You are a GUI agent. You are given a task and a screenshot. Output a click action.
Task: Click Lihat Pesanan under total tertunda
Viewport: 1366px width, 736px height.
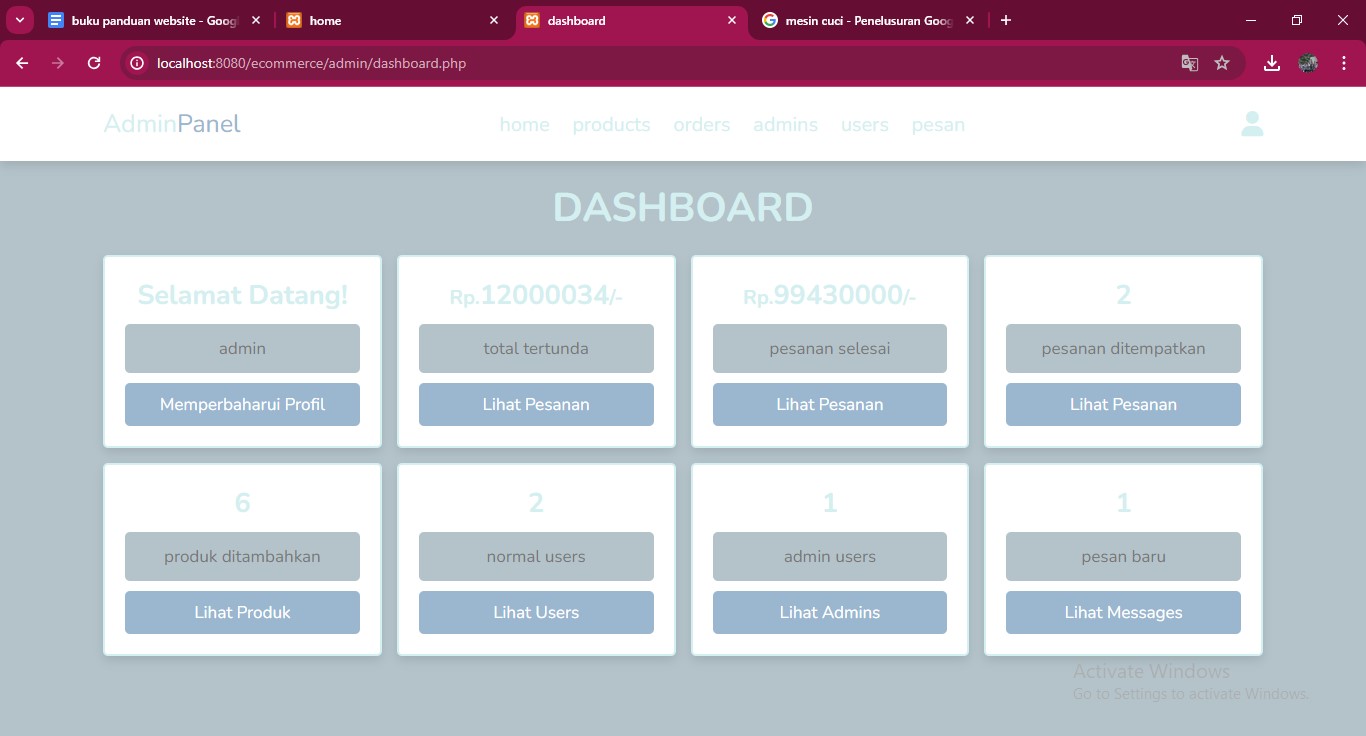pyautogui.click(x=536, y=404)
